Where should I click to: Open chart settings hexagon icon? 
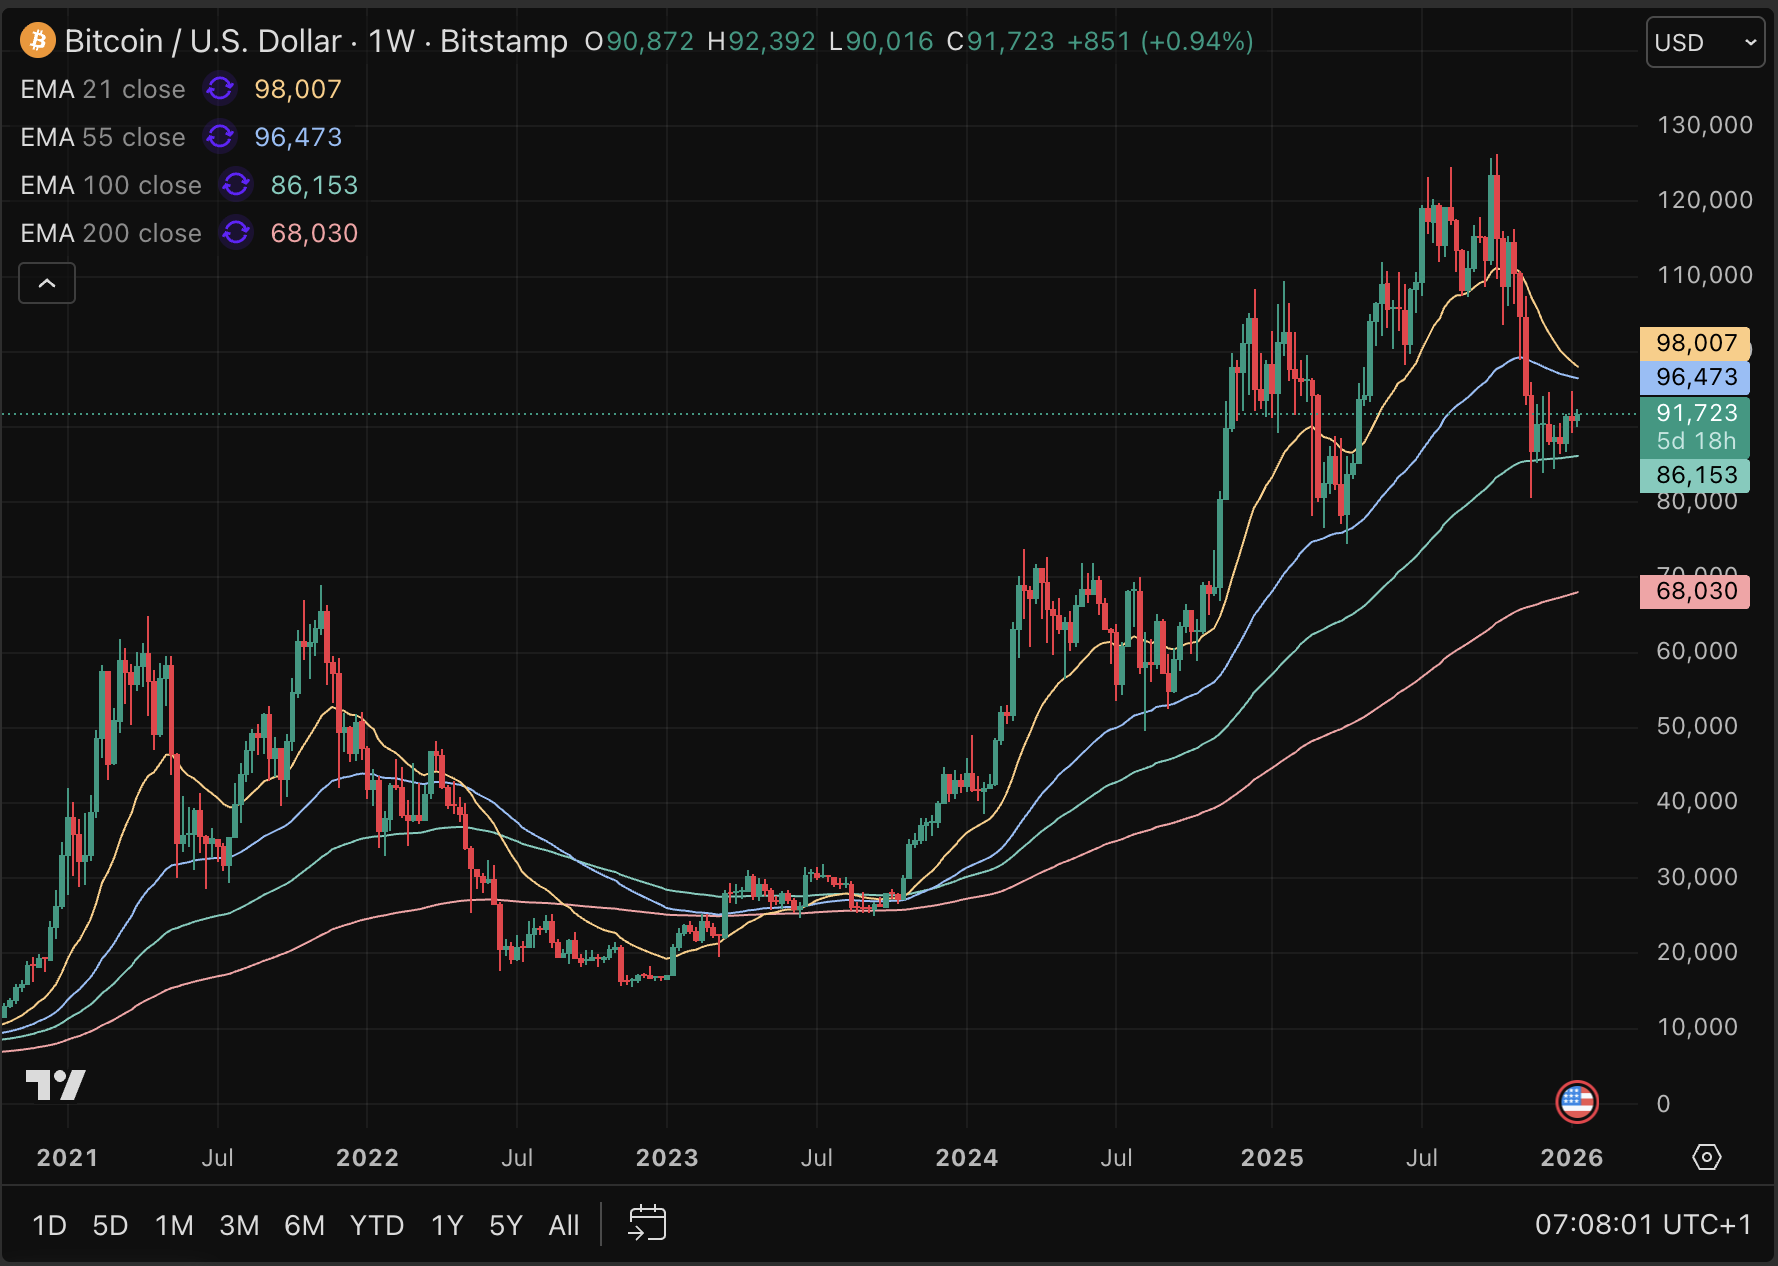(1706, 1157)
